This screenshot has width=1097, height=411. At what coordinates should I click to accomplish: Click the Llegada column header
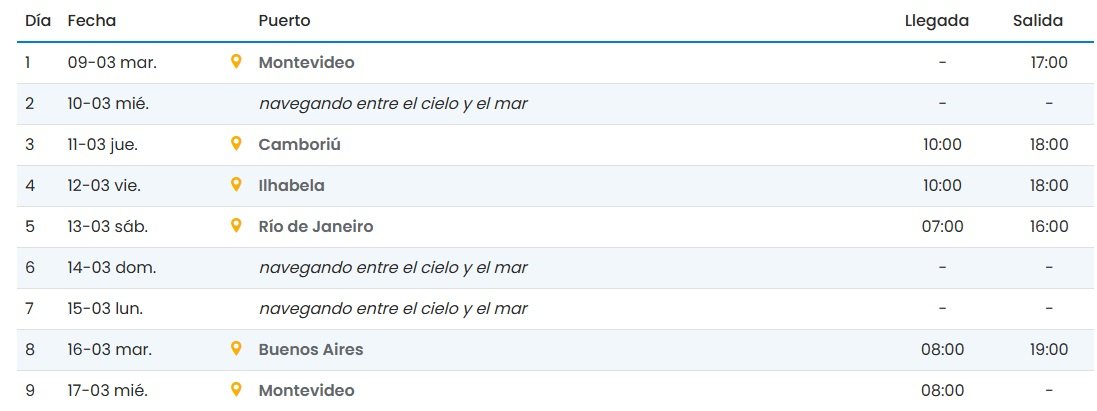coord(937,20)
